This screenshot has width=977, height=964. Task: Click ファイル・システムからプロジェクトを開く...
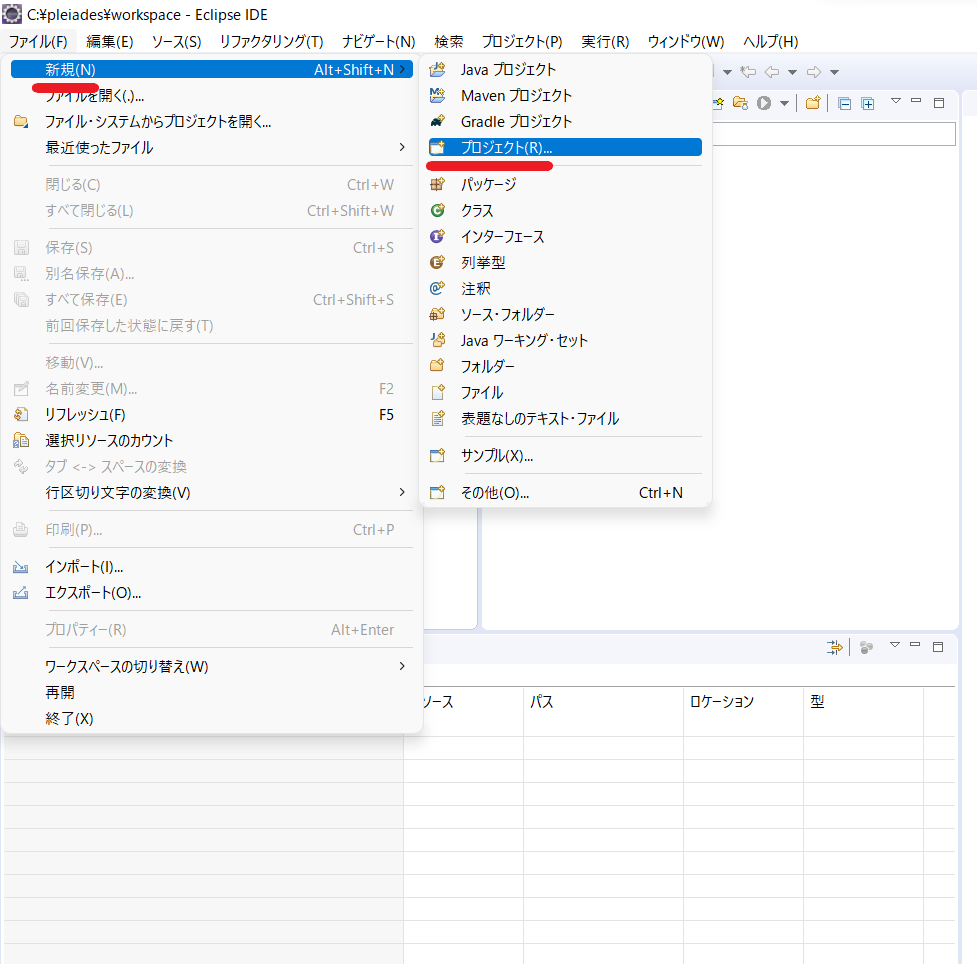tap(212, 122)
